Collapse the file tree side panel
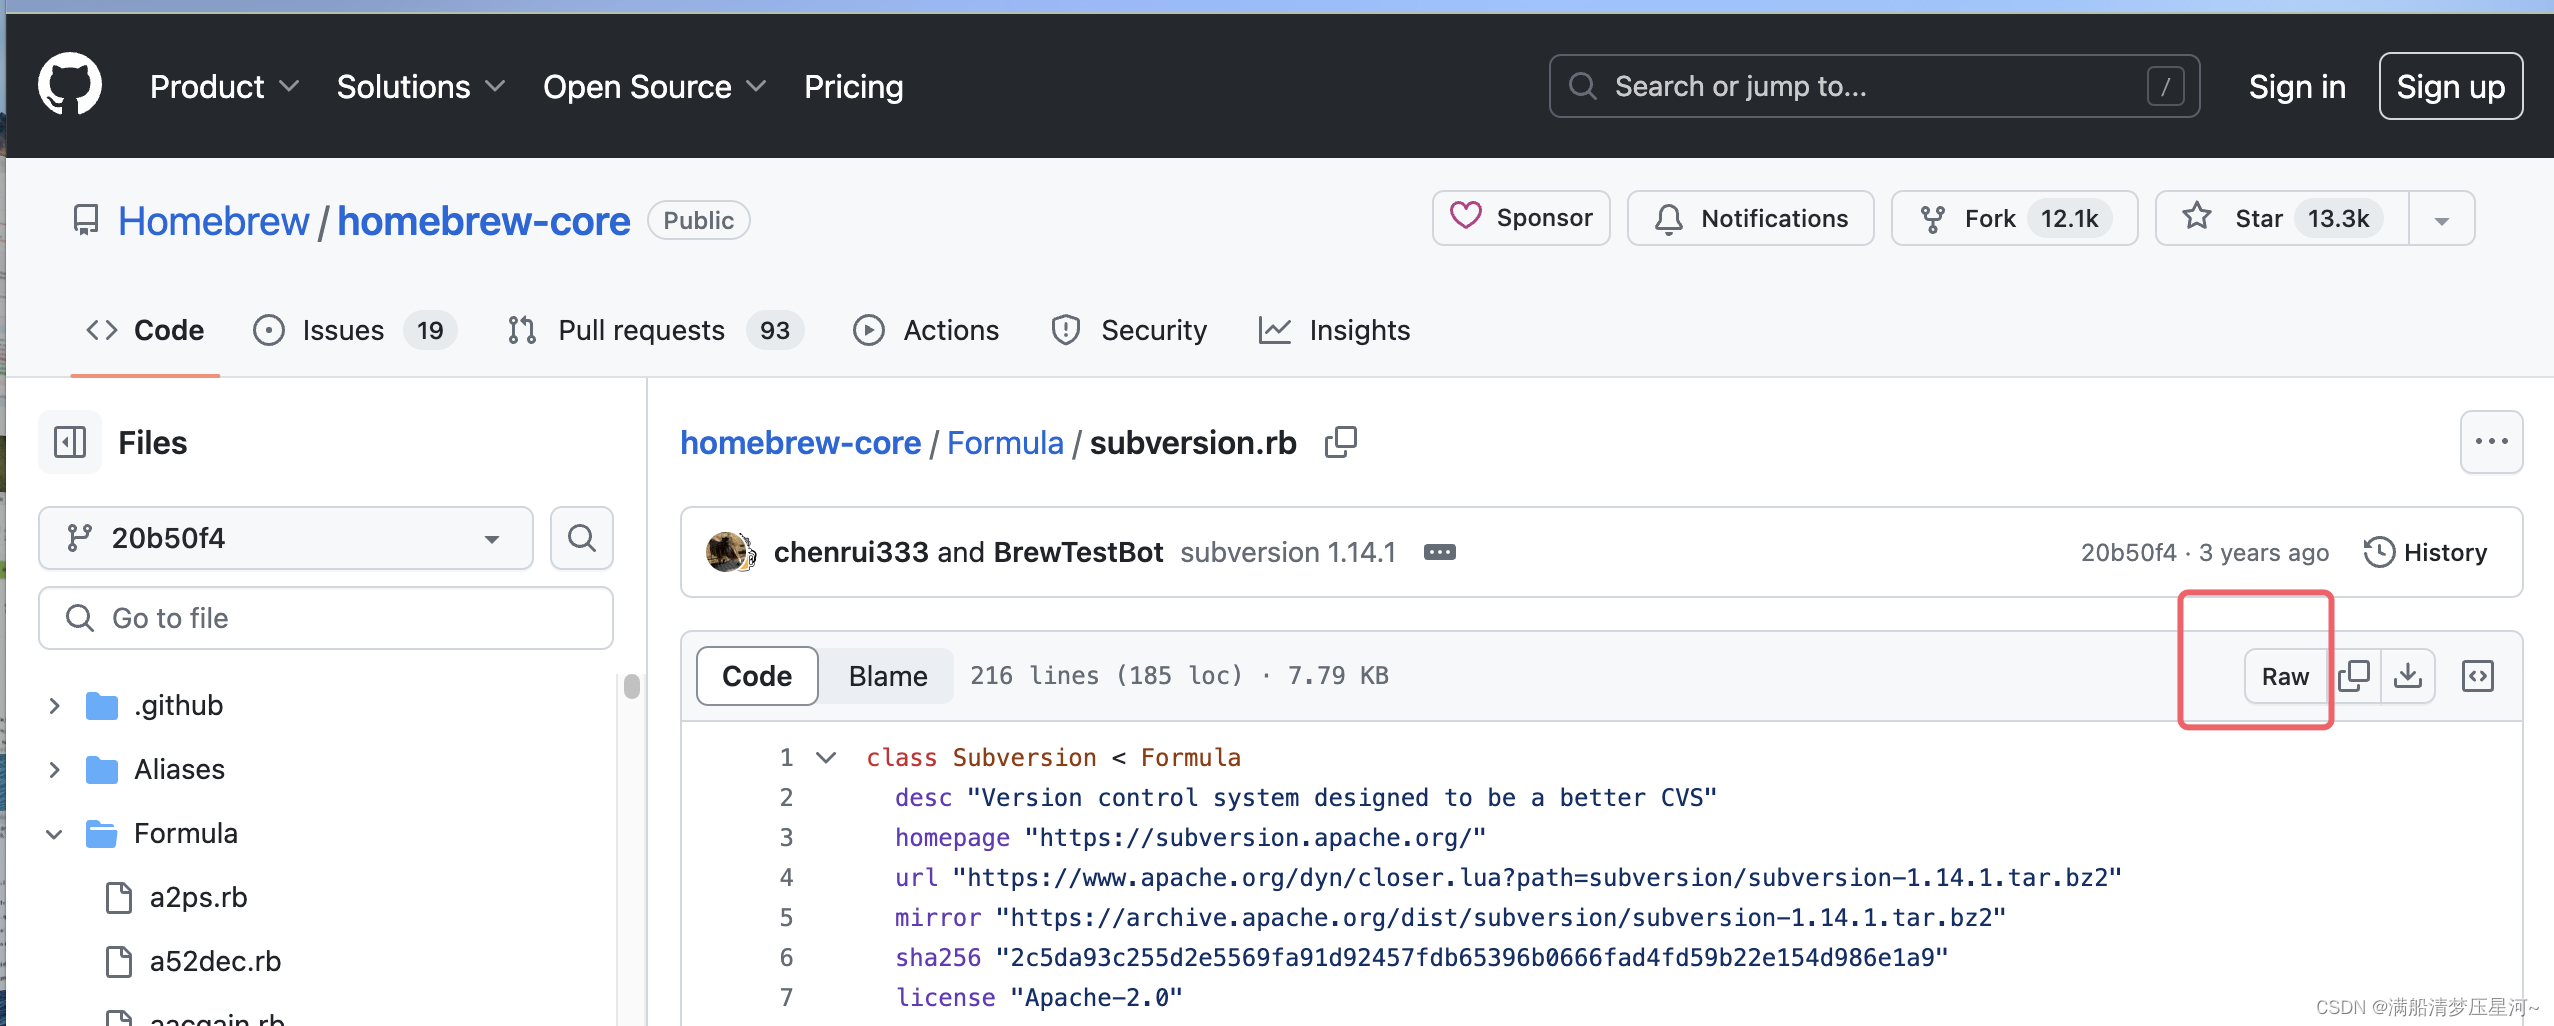The width and height of the screenshot is (2554, 1026). tap(70, 442)
